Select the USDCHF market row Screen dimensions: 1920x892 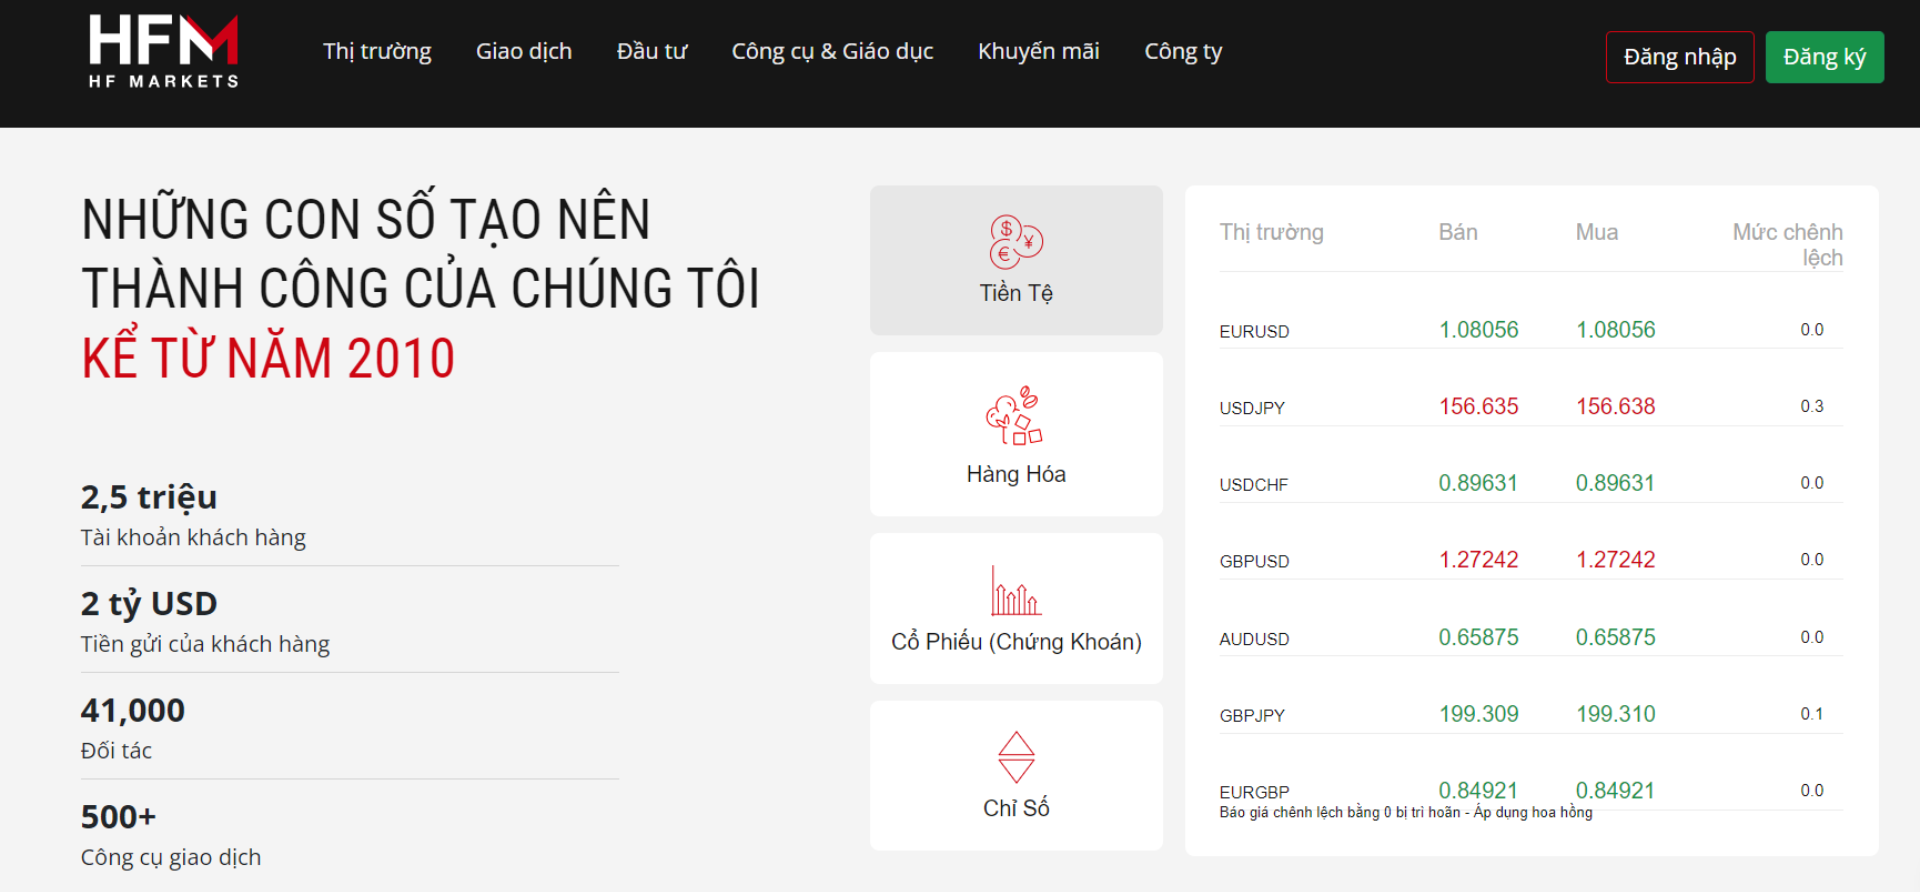[1531, 484]
